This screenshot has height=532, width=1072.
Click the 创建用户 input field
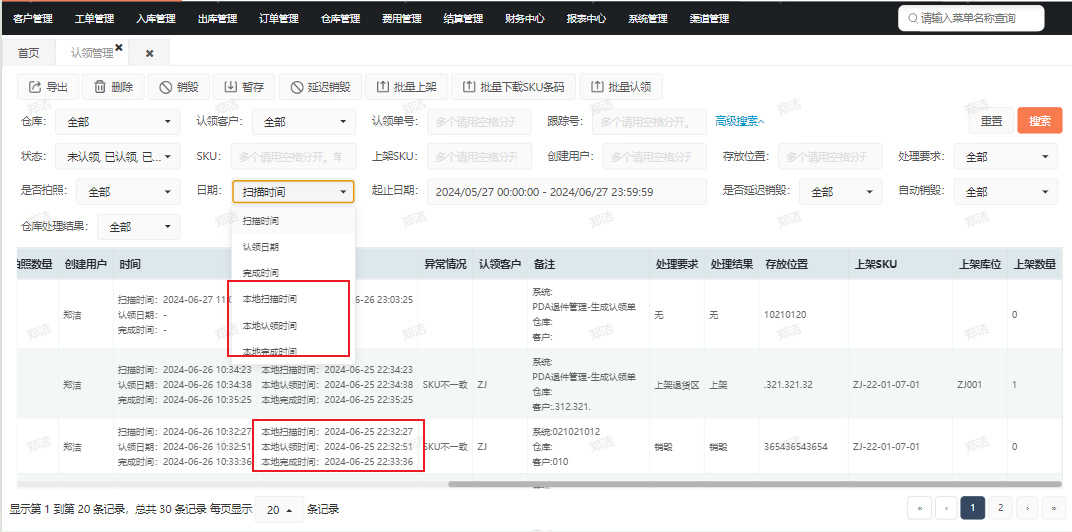pos(655,157)
